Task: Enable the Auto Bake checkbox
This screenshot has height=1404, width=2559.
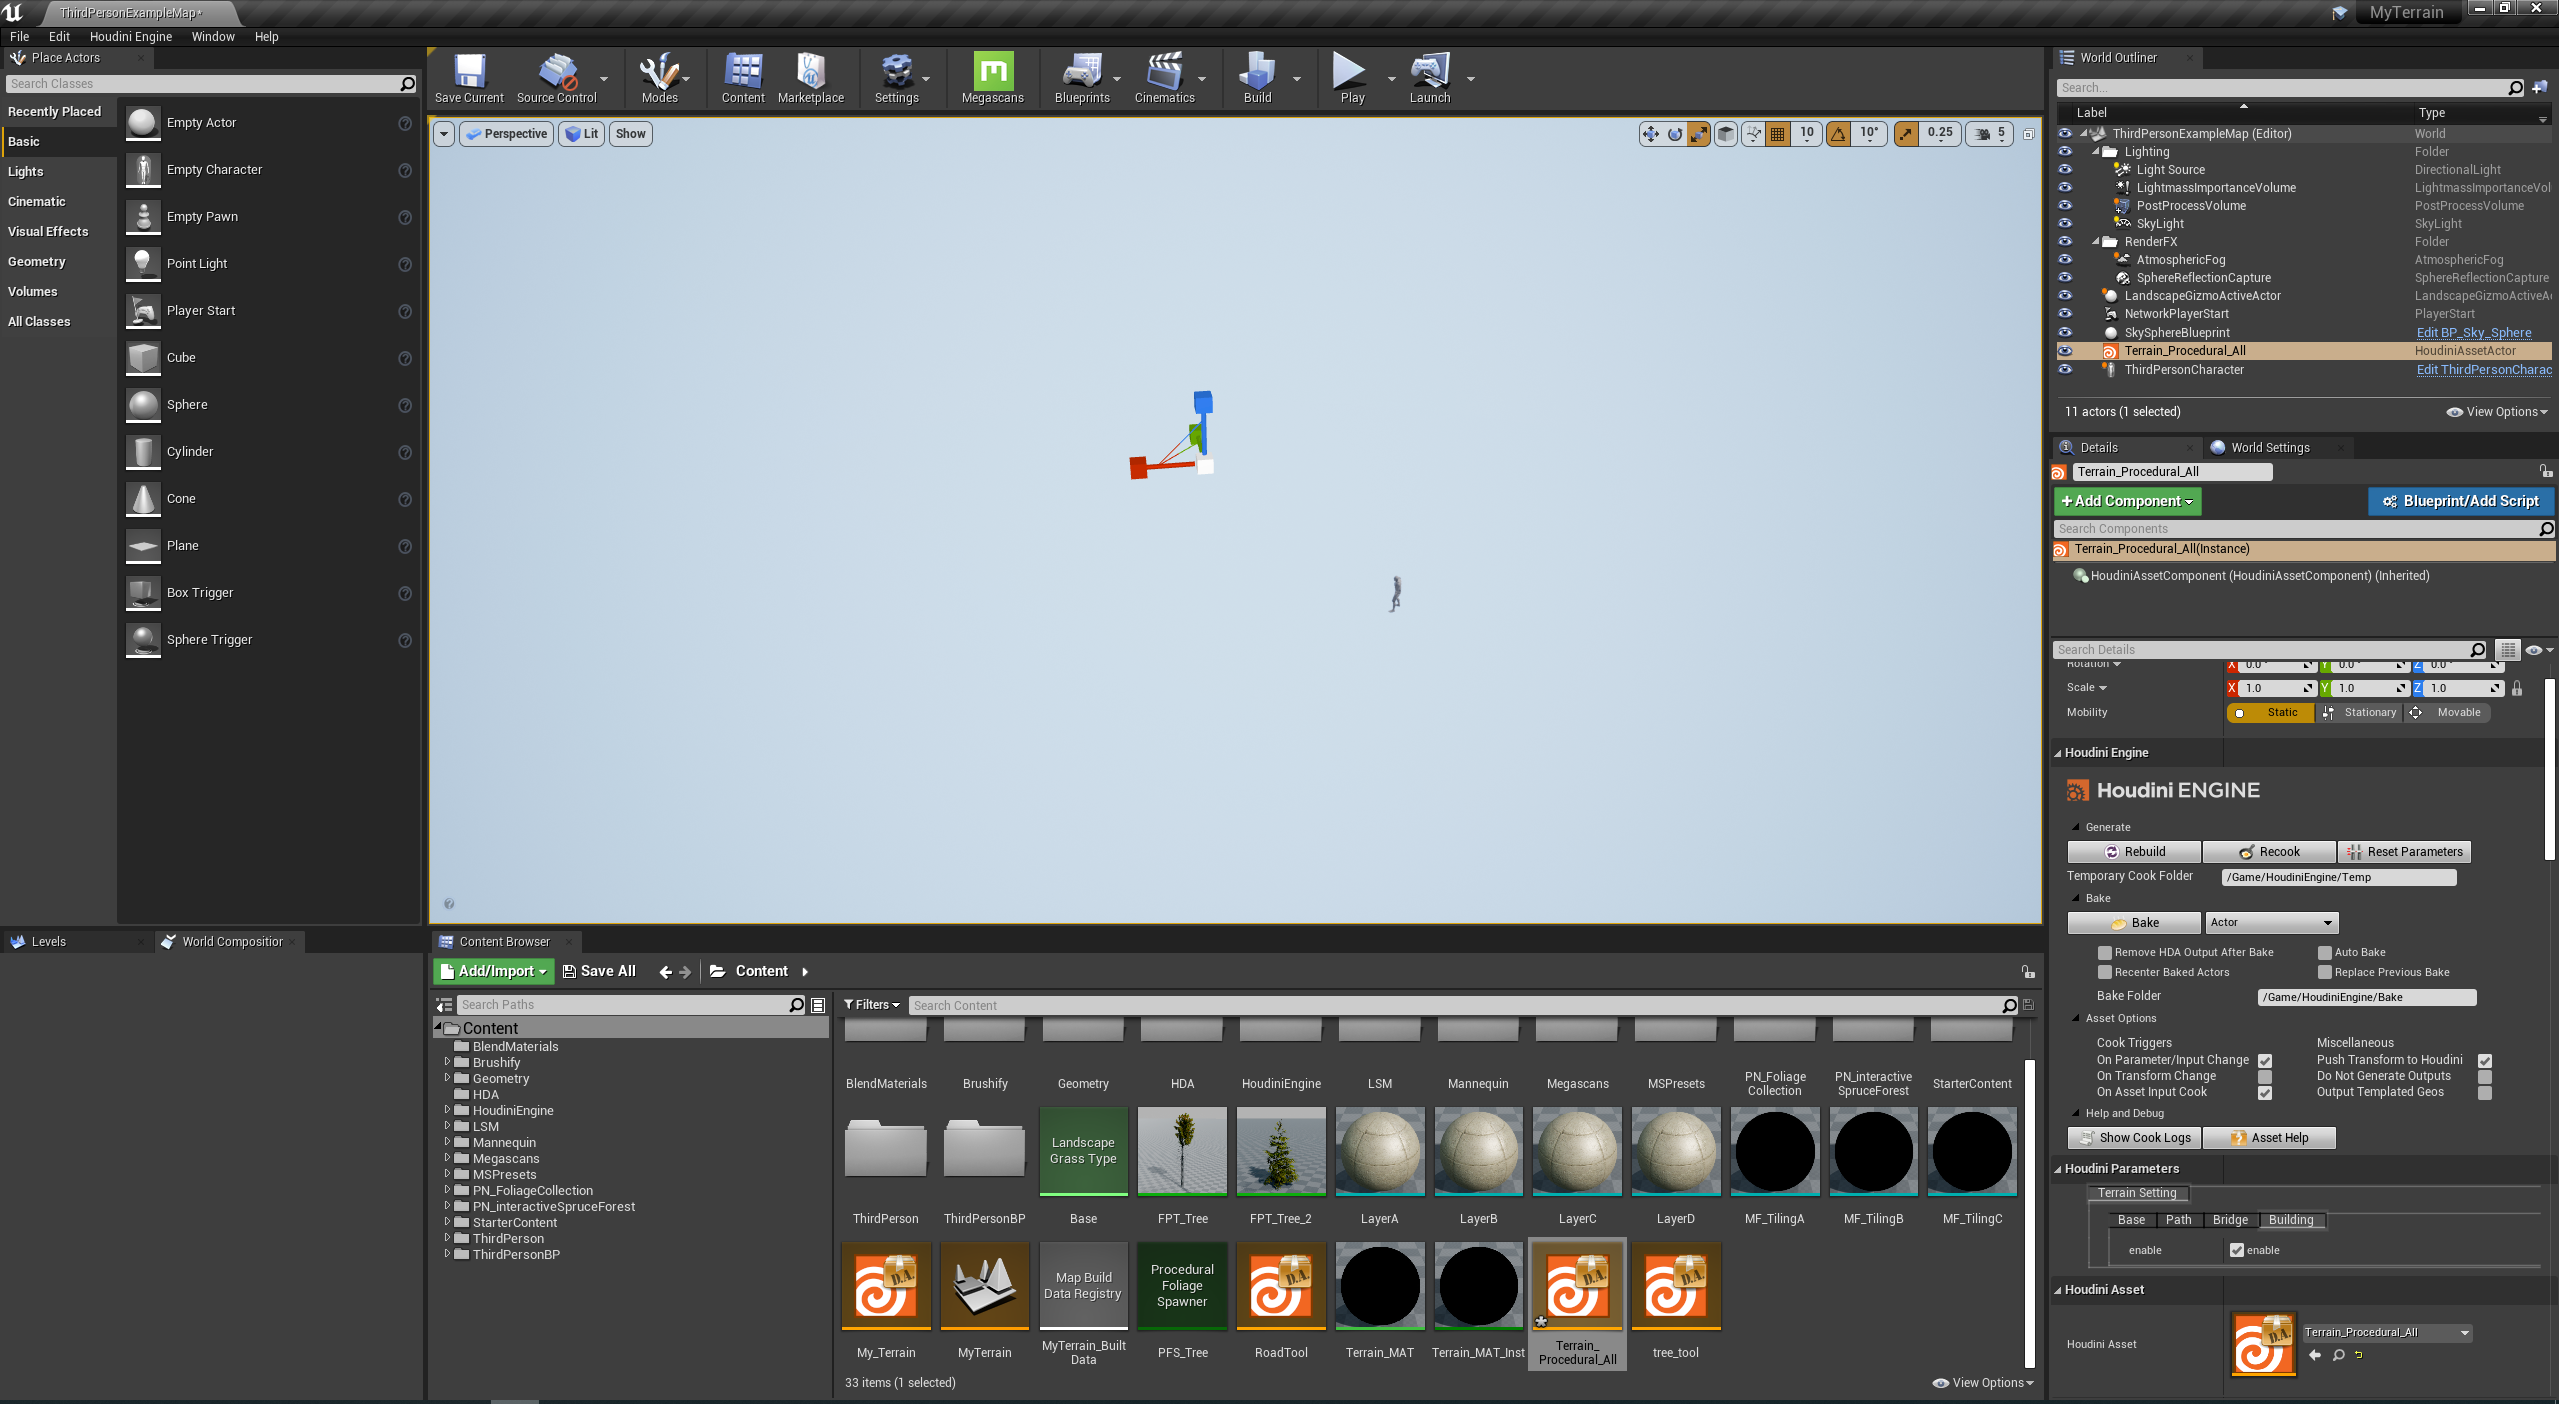Action: pos(2325,953)
